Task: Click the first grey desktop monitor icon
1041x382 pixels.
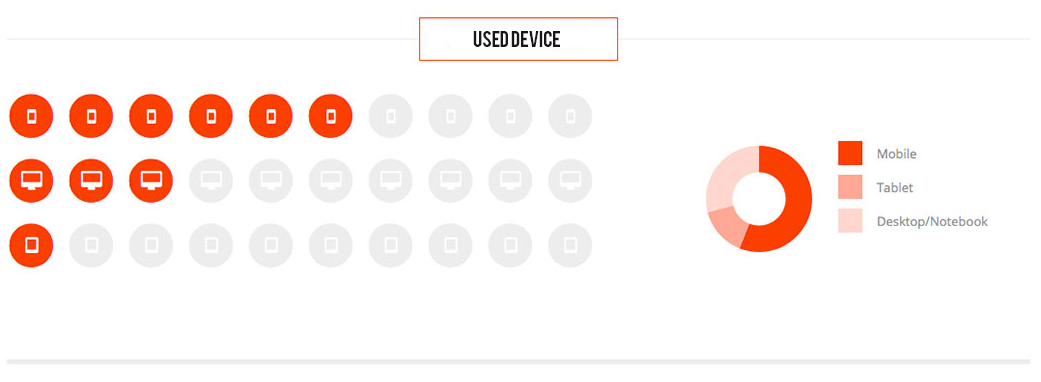Action: 210,181
